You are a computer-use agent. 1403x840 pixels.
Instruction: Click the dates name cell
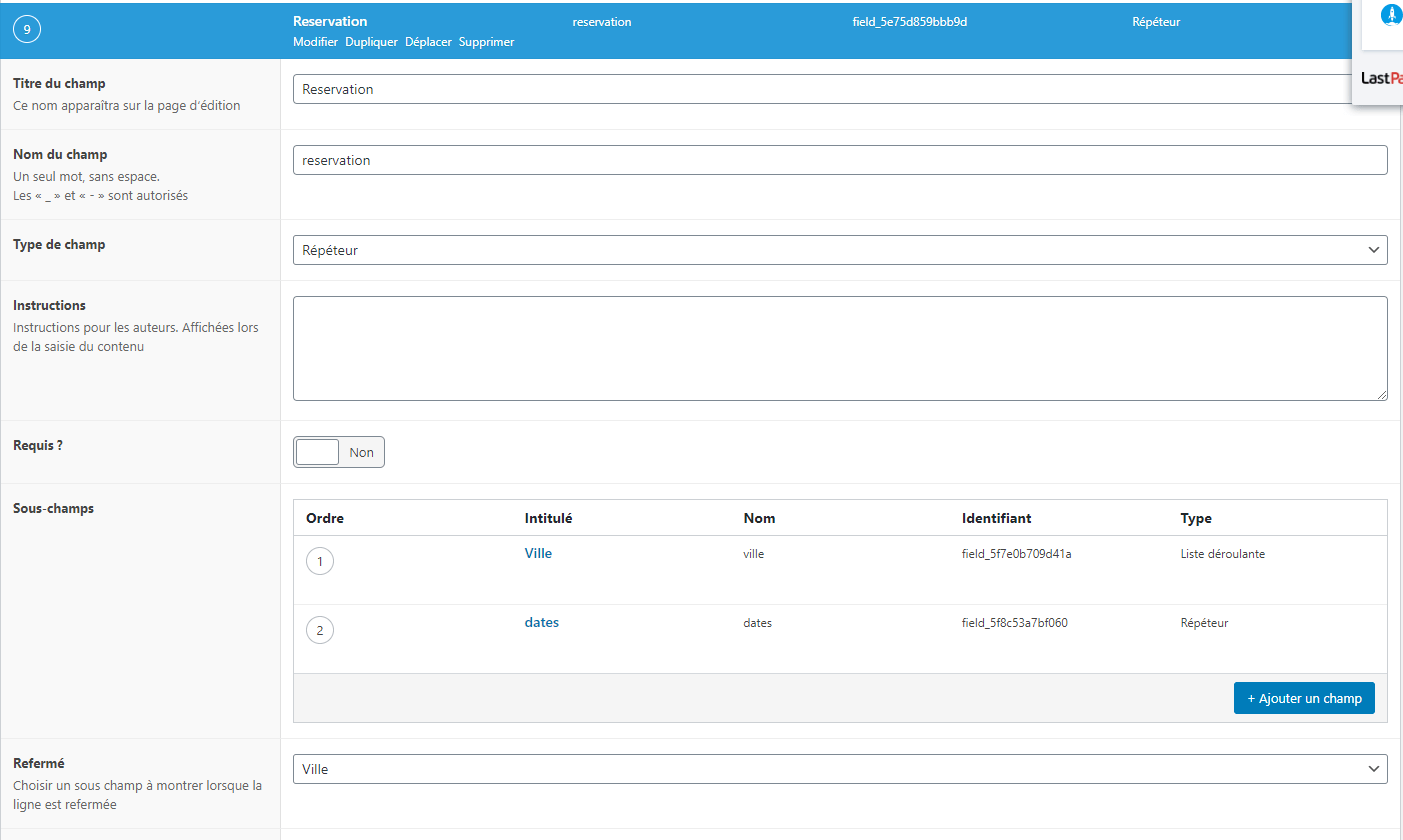coord(757,623)
